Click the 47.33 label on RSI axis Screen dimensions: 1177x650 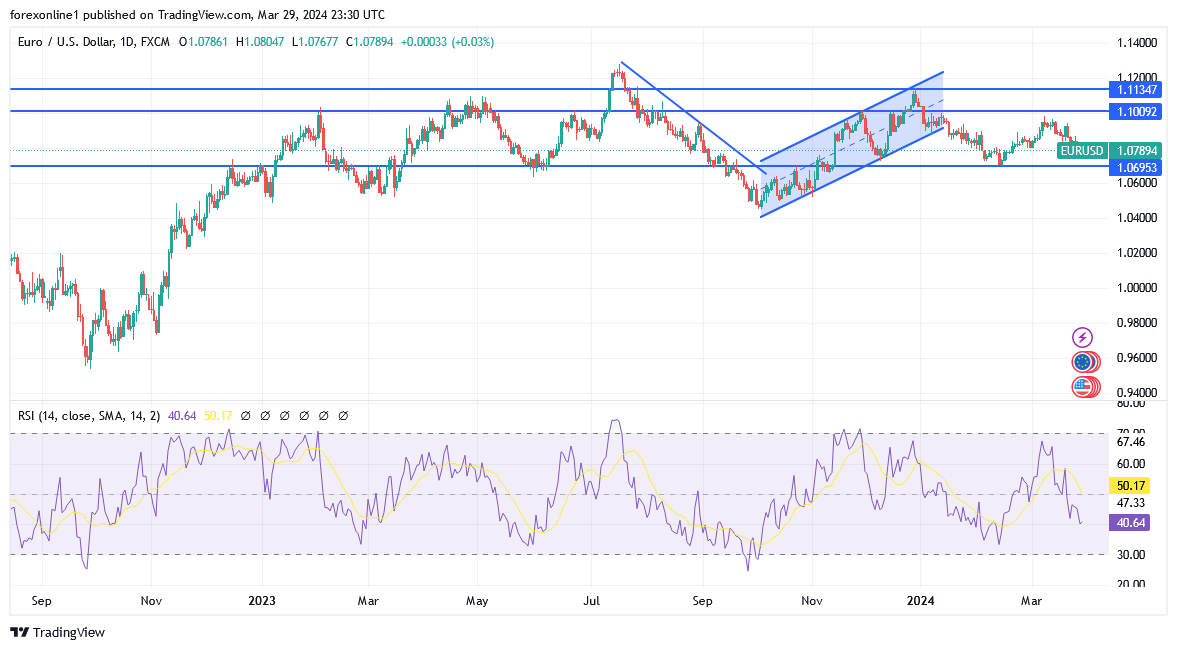tap(1131, 503)
